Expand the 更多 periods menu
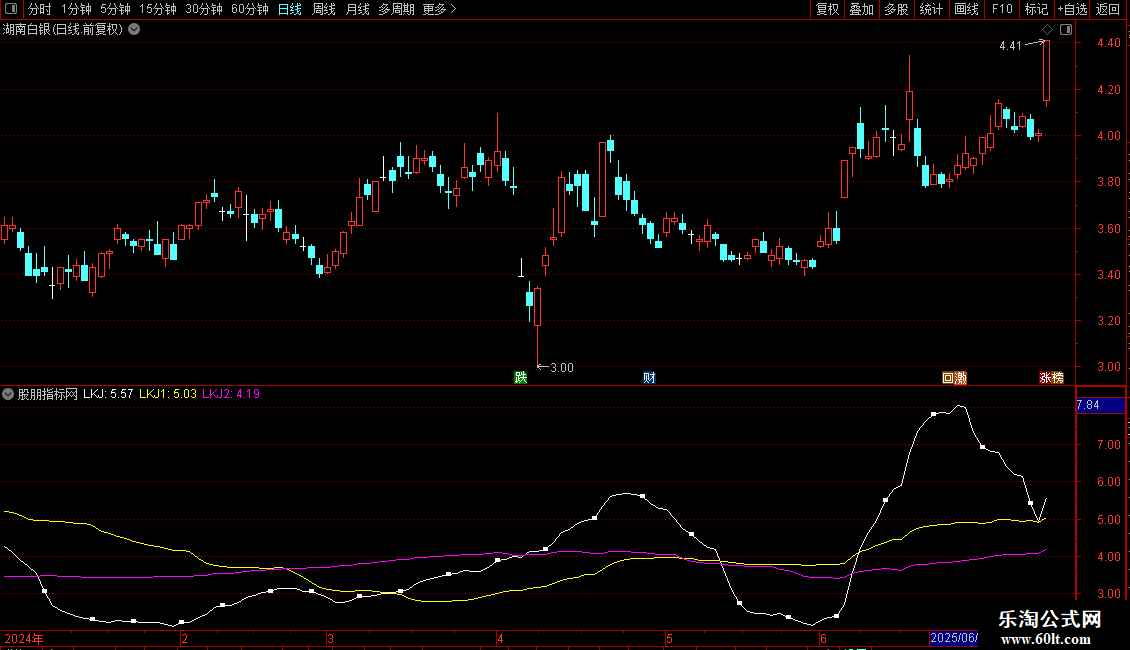This screenshot has width=1130, height=650. click(x=439, y=9)
